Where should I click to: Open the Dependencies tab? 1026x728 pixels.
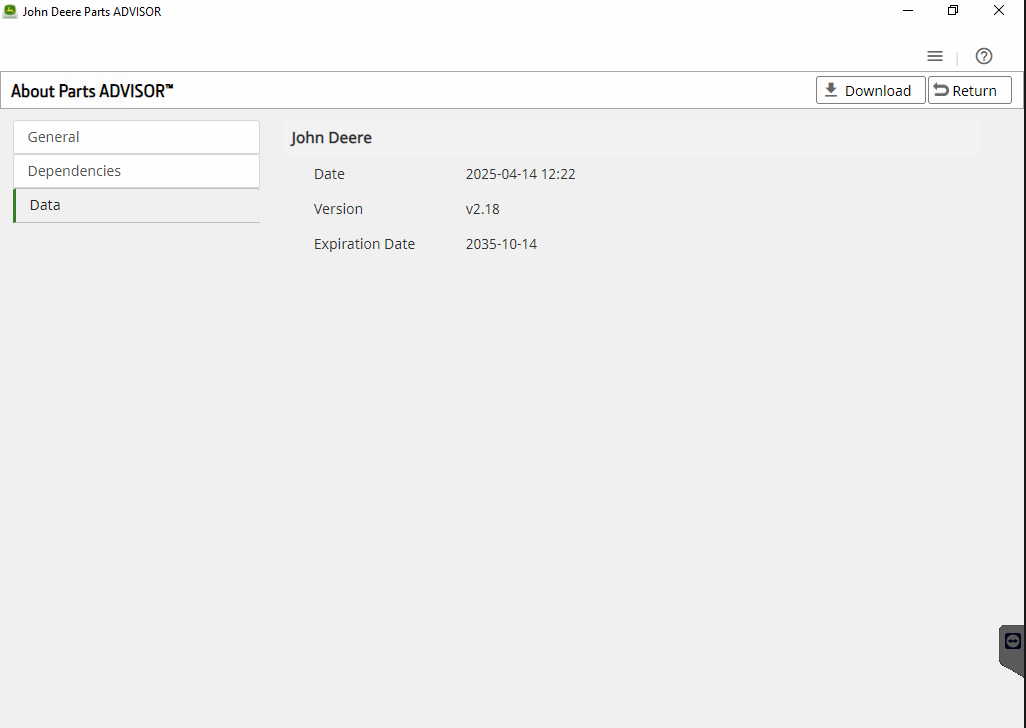click(x=136, y=171)
